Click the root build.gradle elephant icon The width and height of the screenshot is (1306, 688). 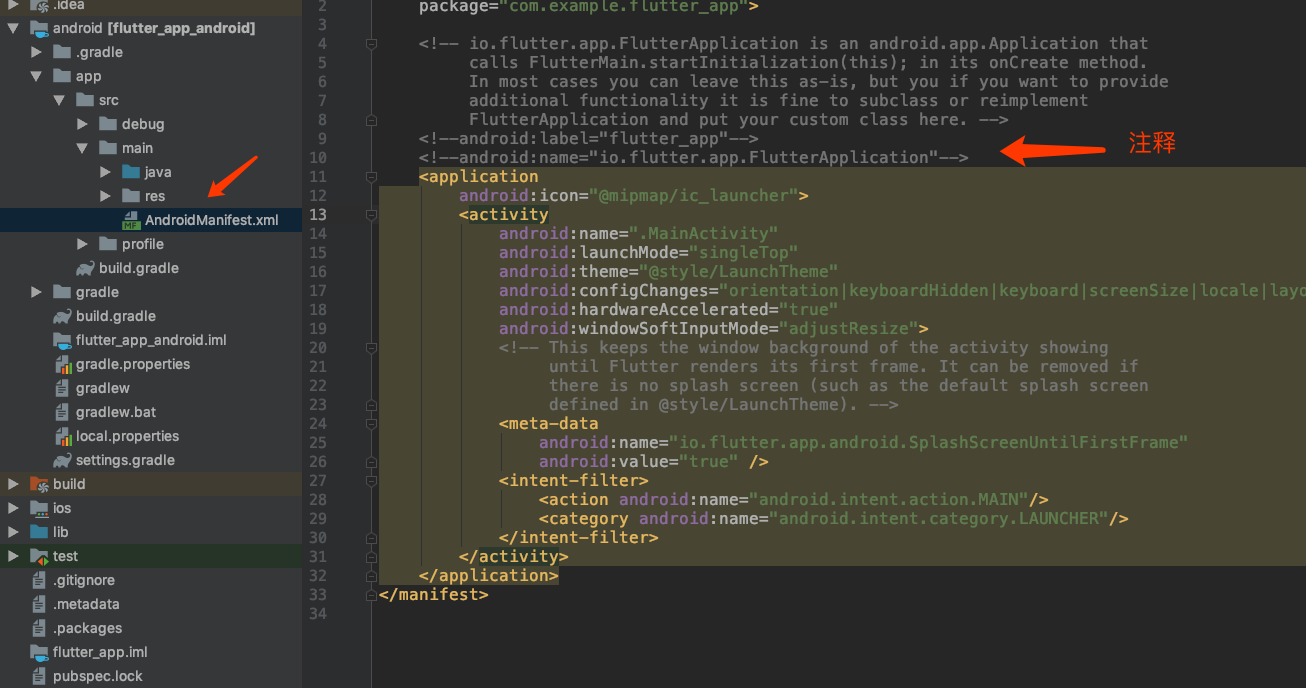coord(62,316)
